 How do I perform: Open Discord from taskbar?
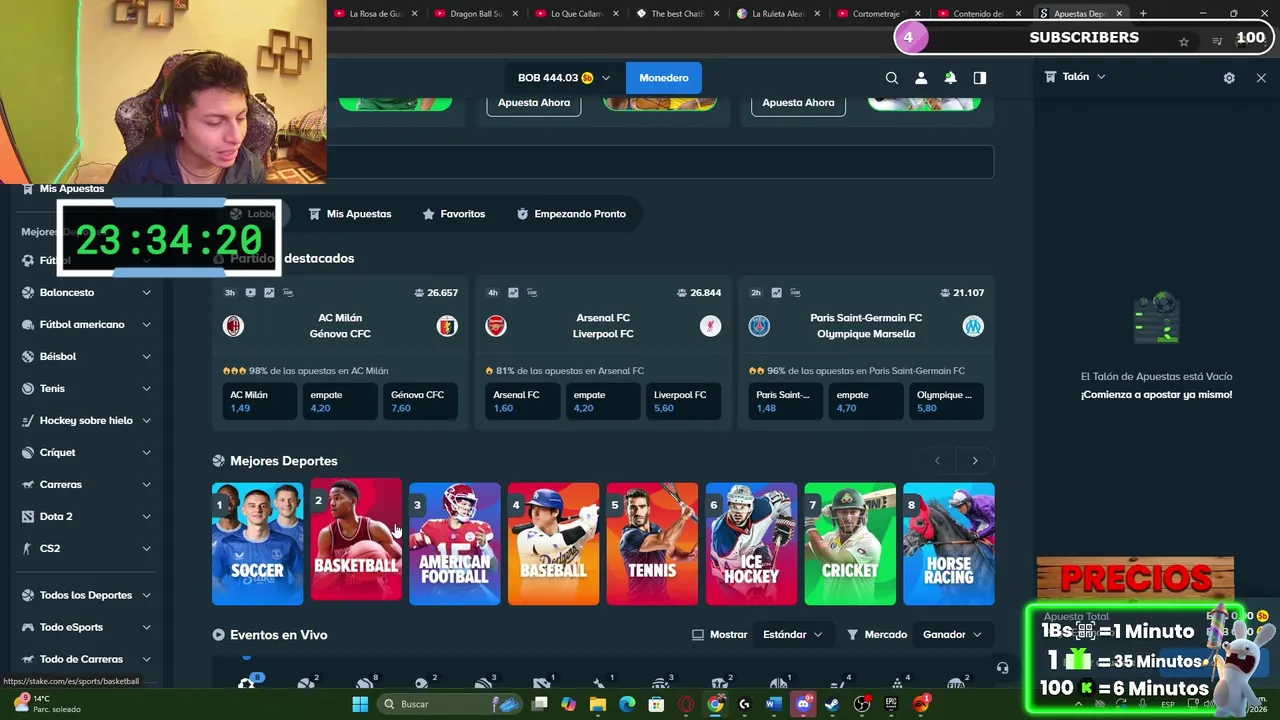(x=803, y=704)
